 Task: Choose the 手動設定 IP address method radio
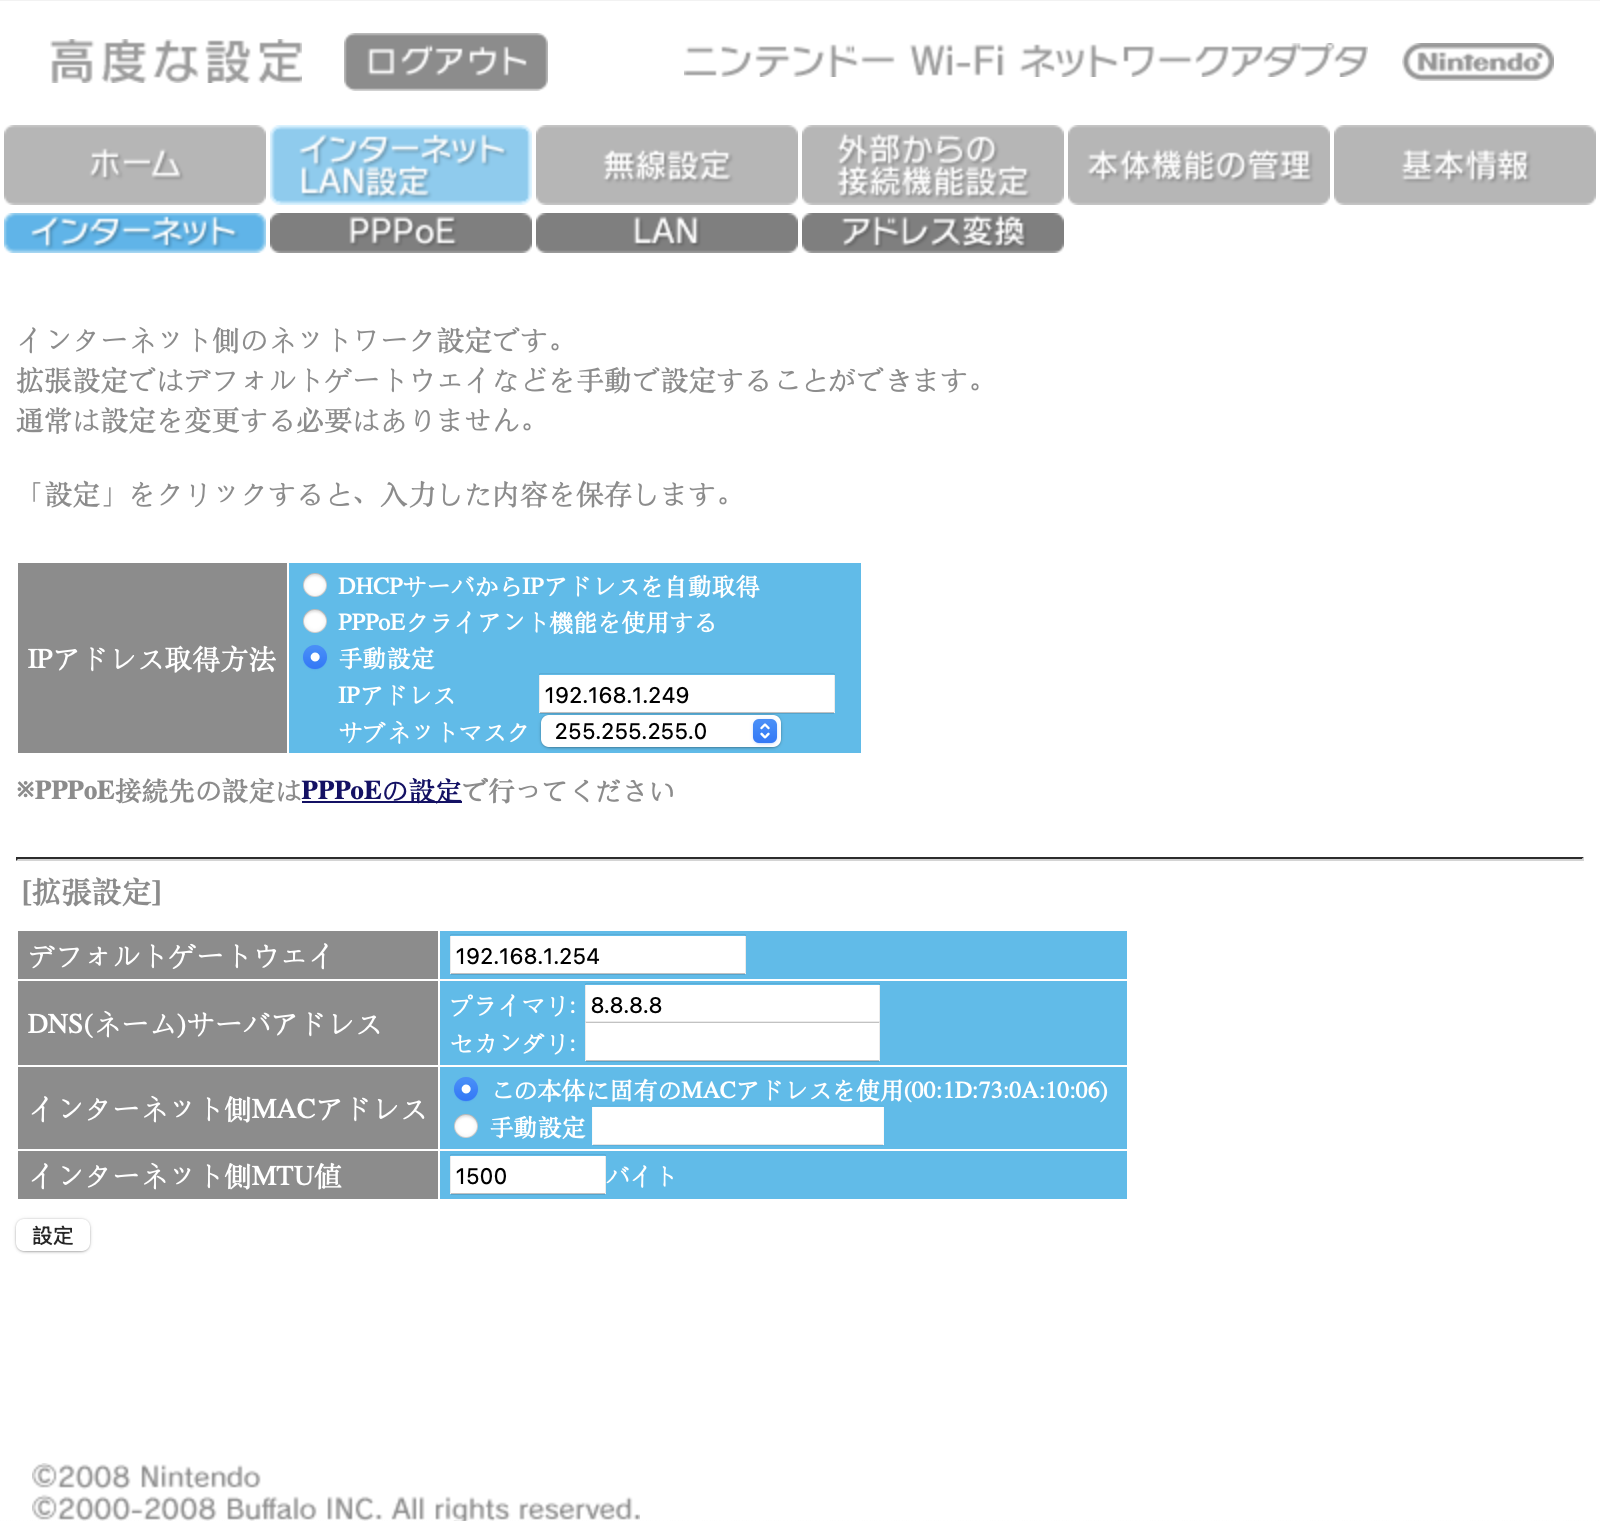click(315, 657)
